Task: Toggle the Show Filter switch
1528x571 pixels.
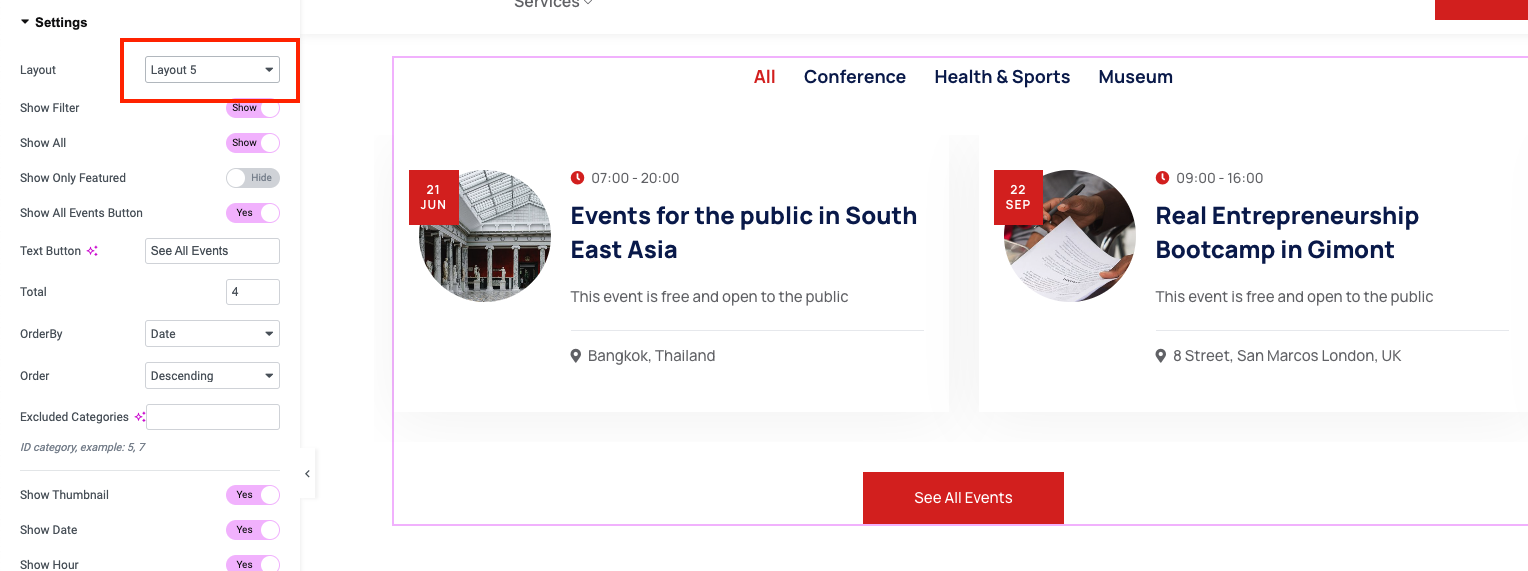Action: point(253,108)
